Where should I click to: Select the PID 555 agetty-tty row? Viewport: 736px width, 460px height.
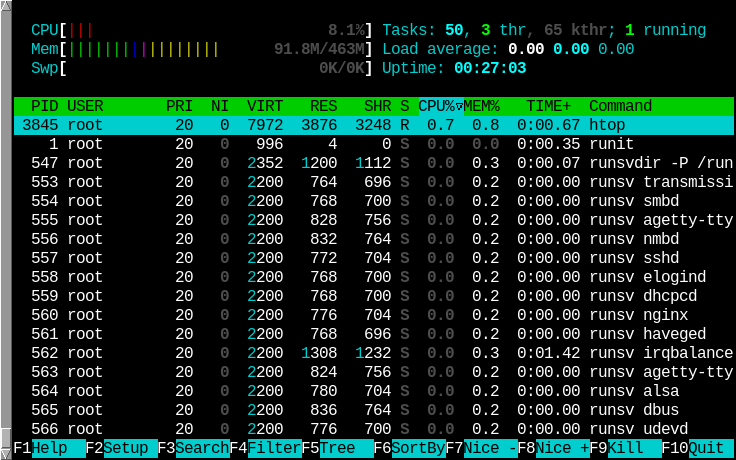pos(374,220)
